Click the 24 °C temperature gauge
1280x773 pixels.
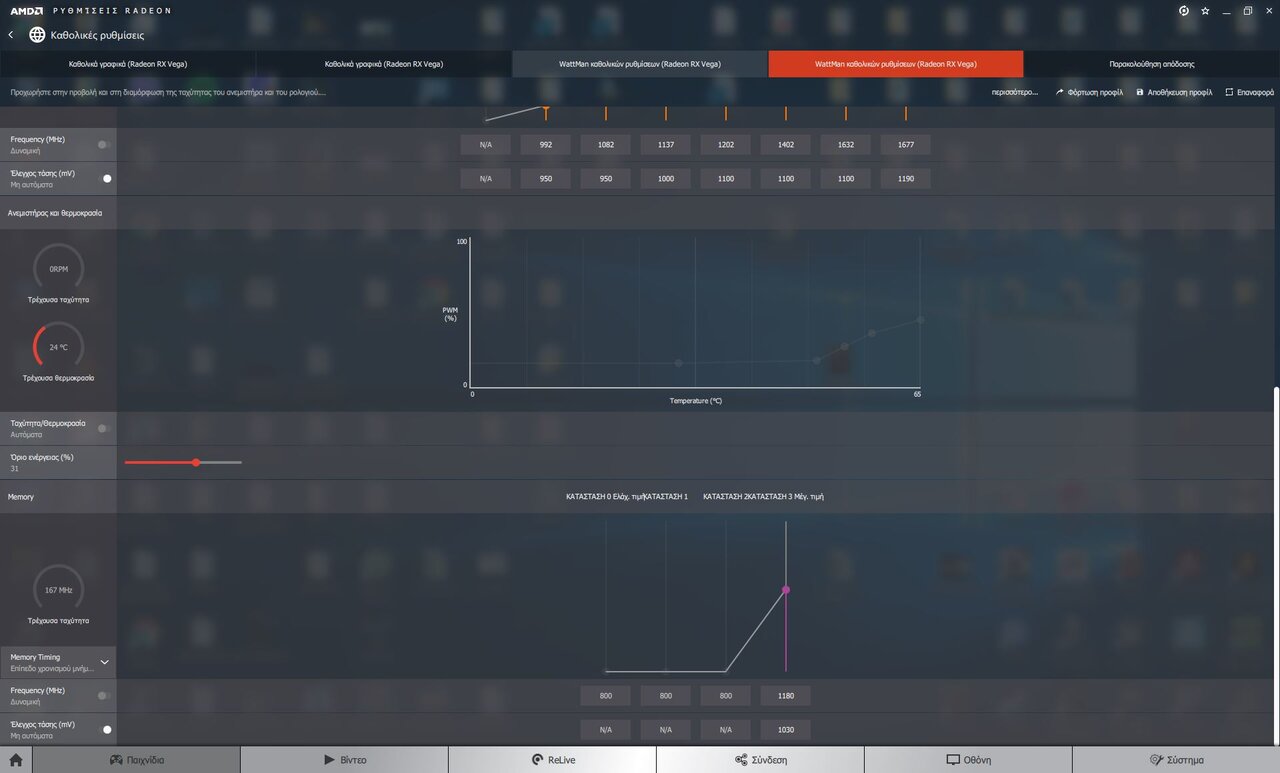point(58,347)
